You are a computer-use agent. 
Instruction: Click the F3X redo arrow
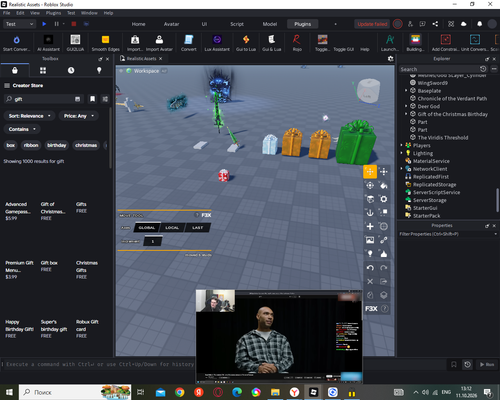pos(384,268)
